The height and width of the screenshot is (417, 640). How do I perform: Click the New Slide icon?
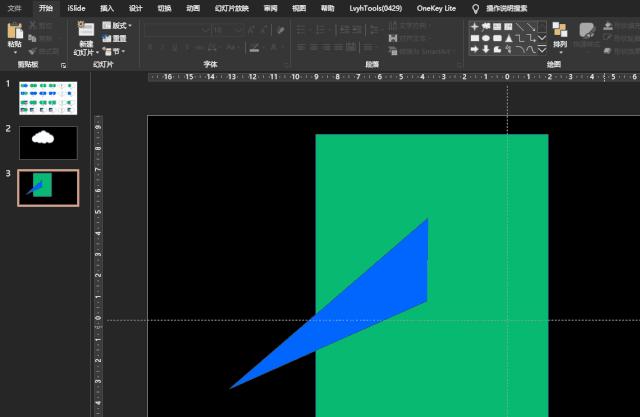86,31
